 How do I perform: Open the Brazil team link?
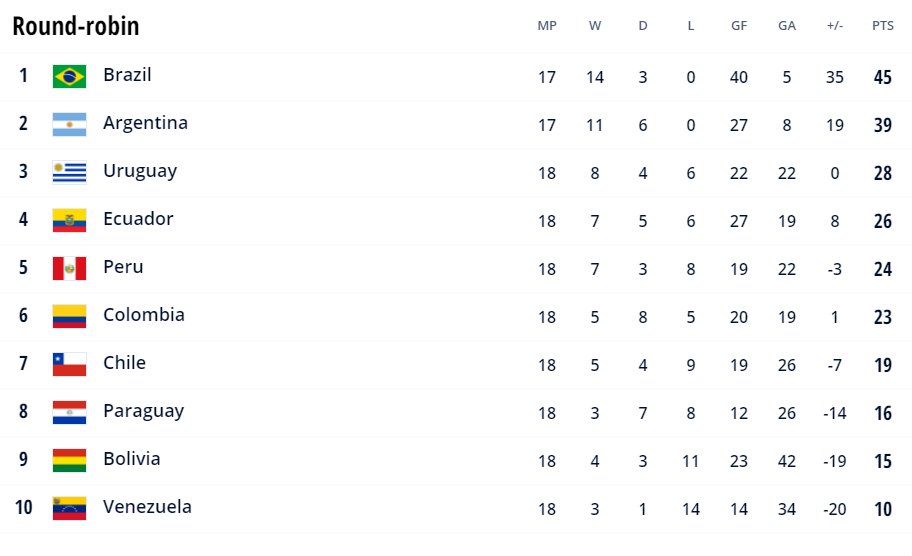point(127,75)
